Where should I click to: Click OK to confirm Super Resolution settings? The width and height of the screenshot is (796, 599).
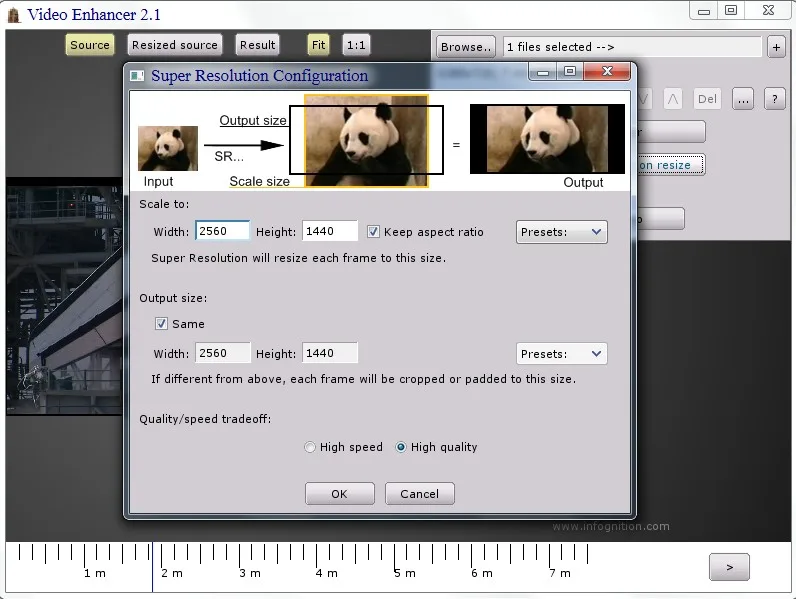pos(340,494)
